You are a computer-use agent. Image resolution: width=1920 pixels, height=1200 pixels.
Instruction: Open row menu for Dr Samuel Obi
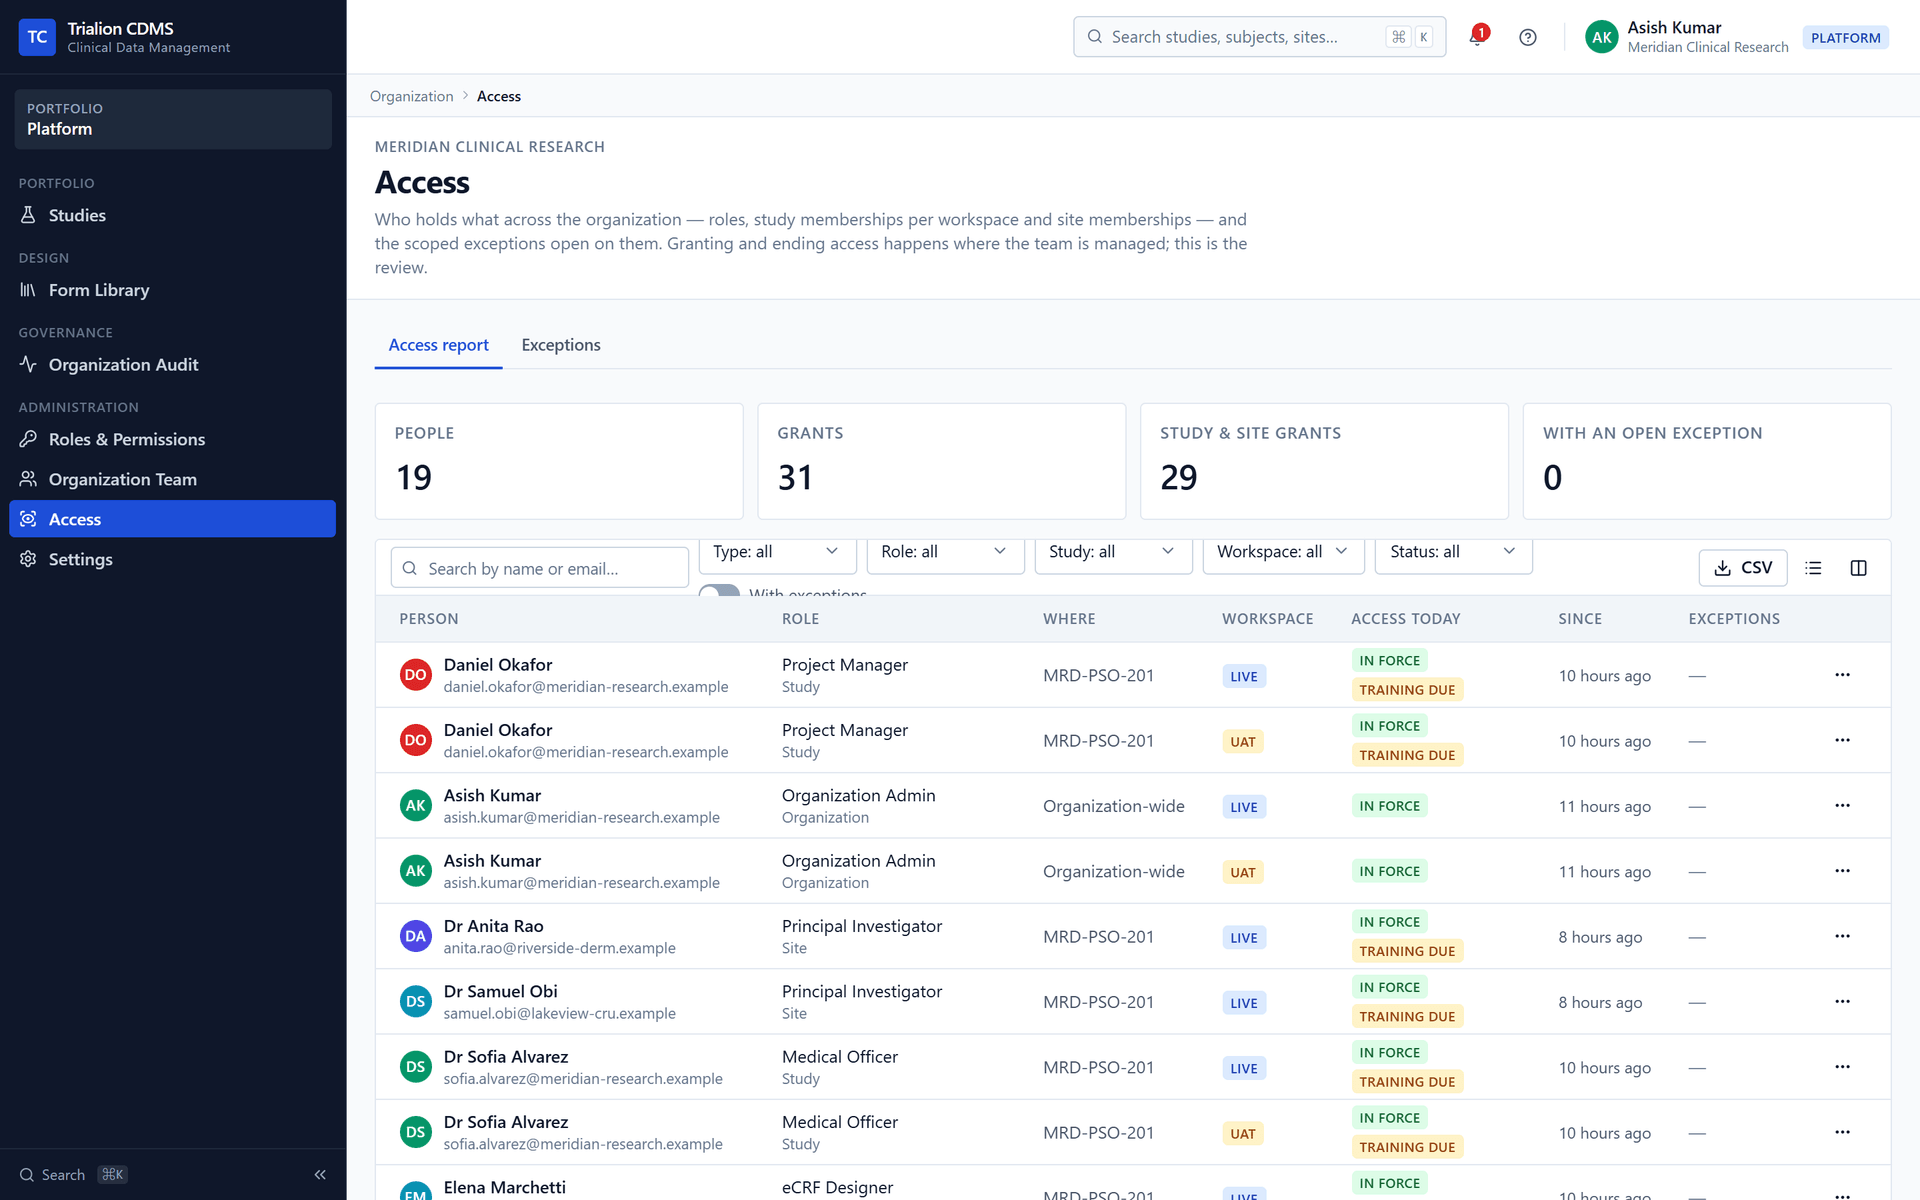click(x=1842, y=1002)
